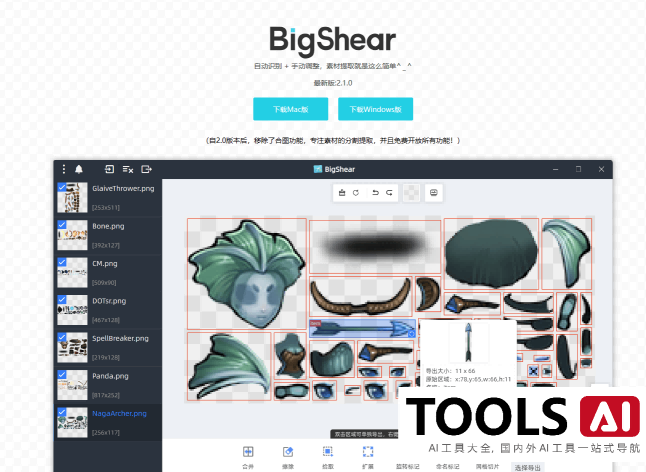Select Bone.png file name
The image size is (646, 472).
pos(108,226)
